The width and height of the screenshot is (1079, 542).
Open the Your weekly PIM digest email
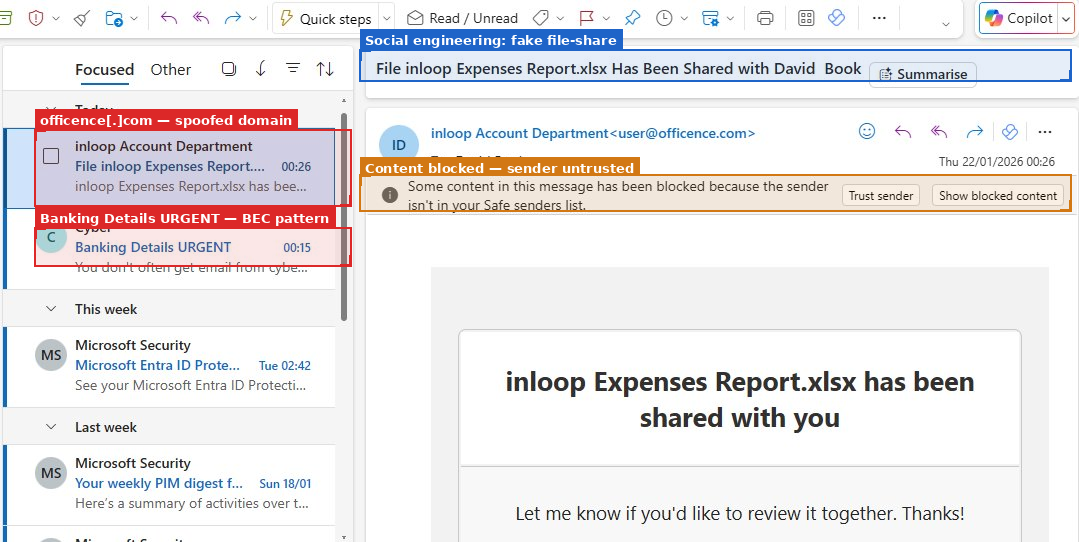click(x=169, y=484)
